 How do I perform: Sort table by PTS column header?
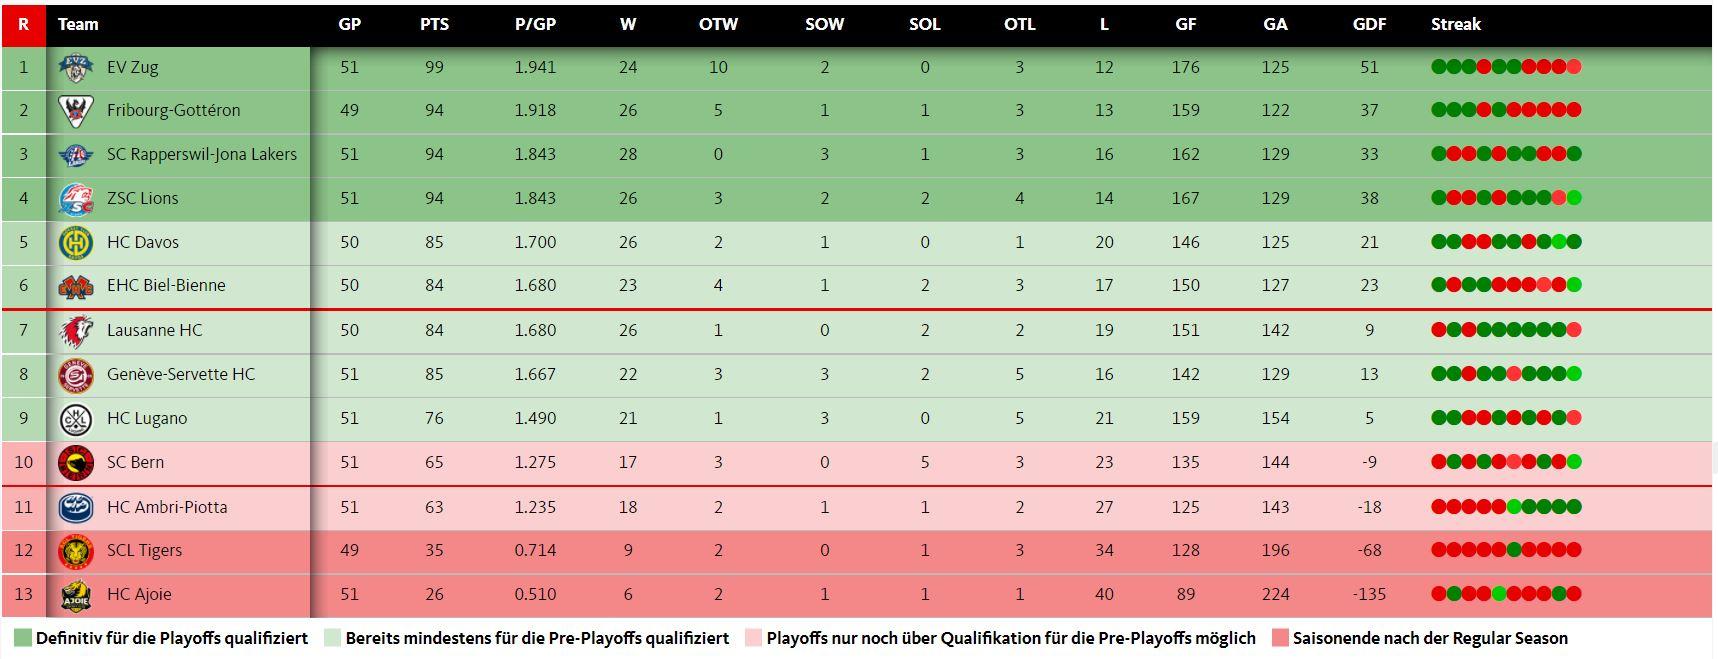(x=434, y=24)
